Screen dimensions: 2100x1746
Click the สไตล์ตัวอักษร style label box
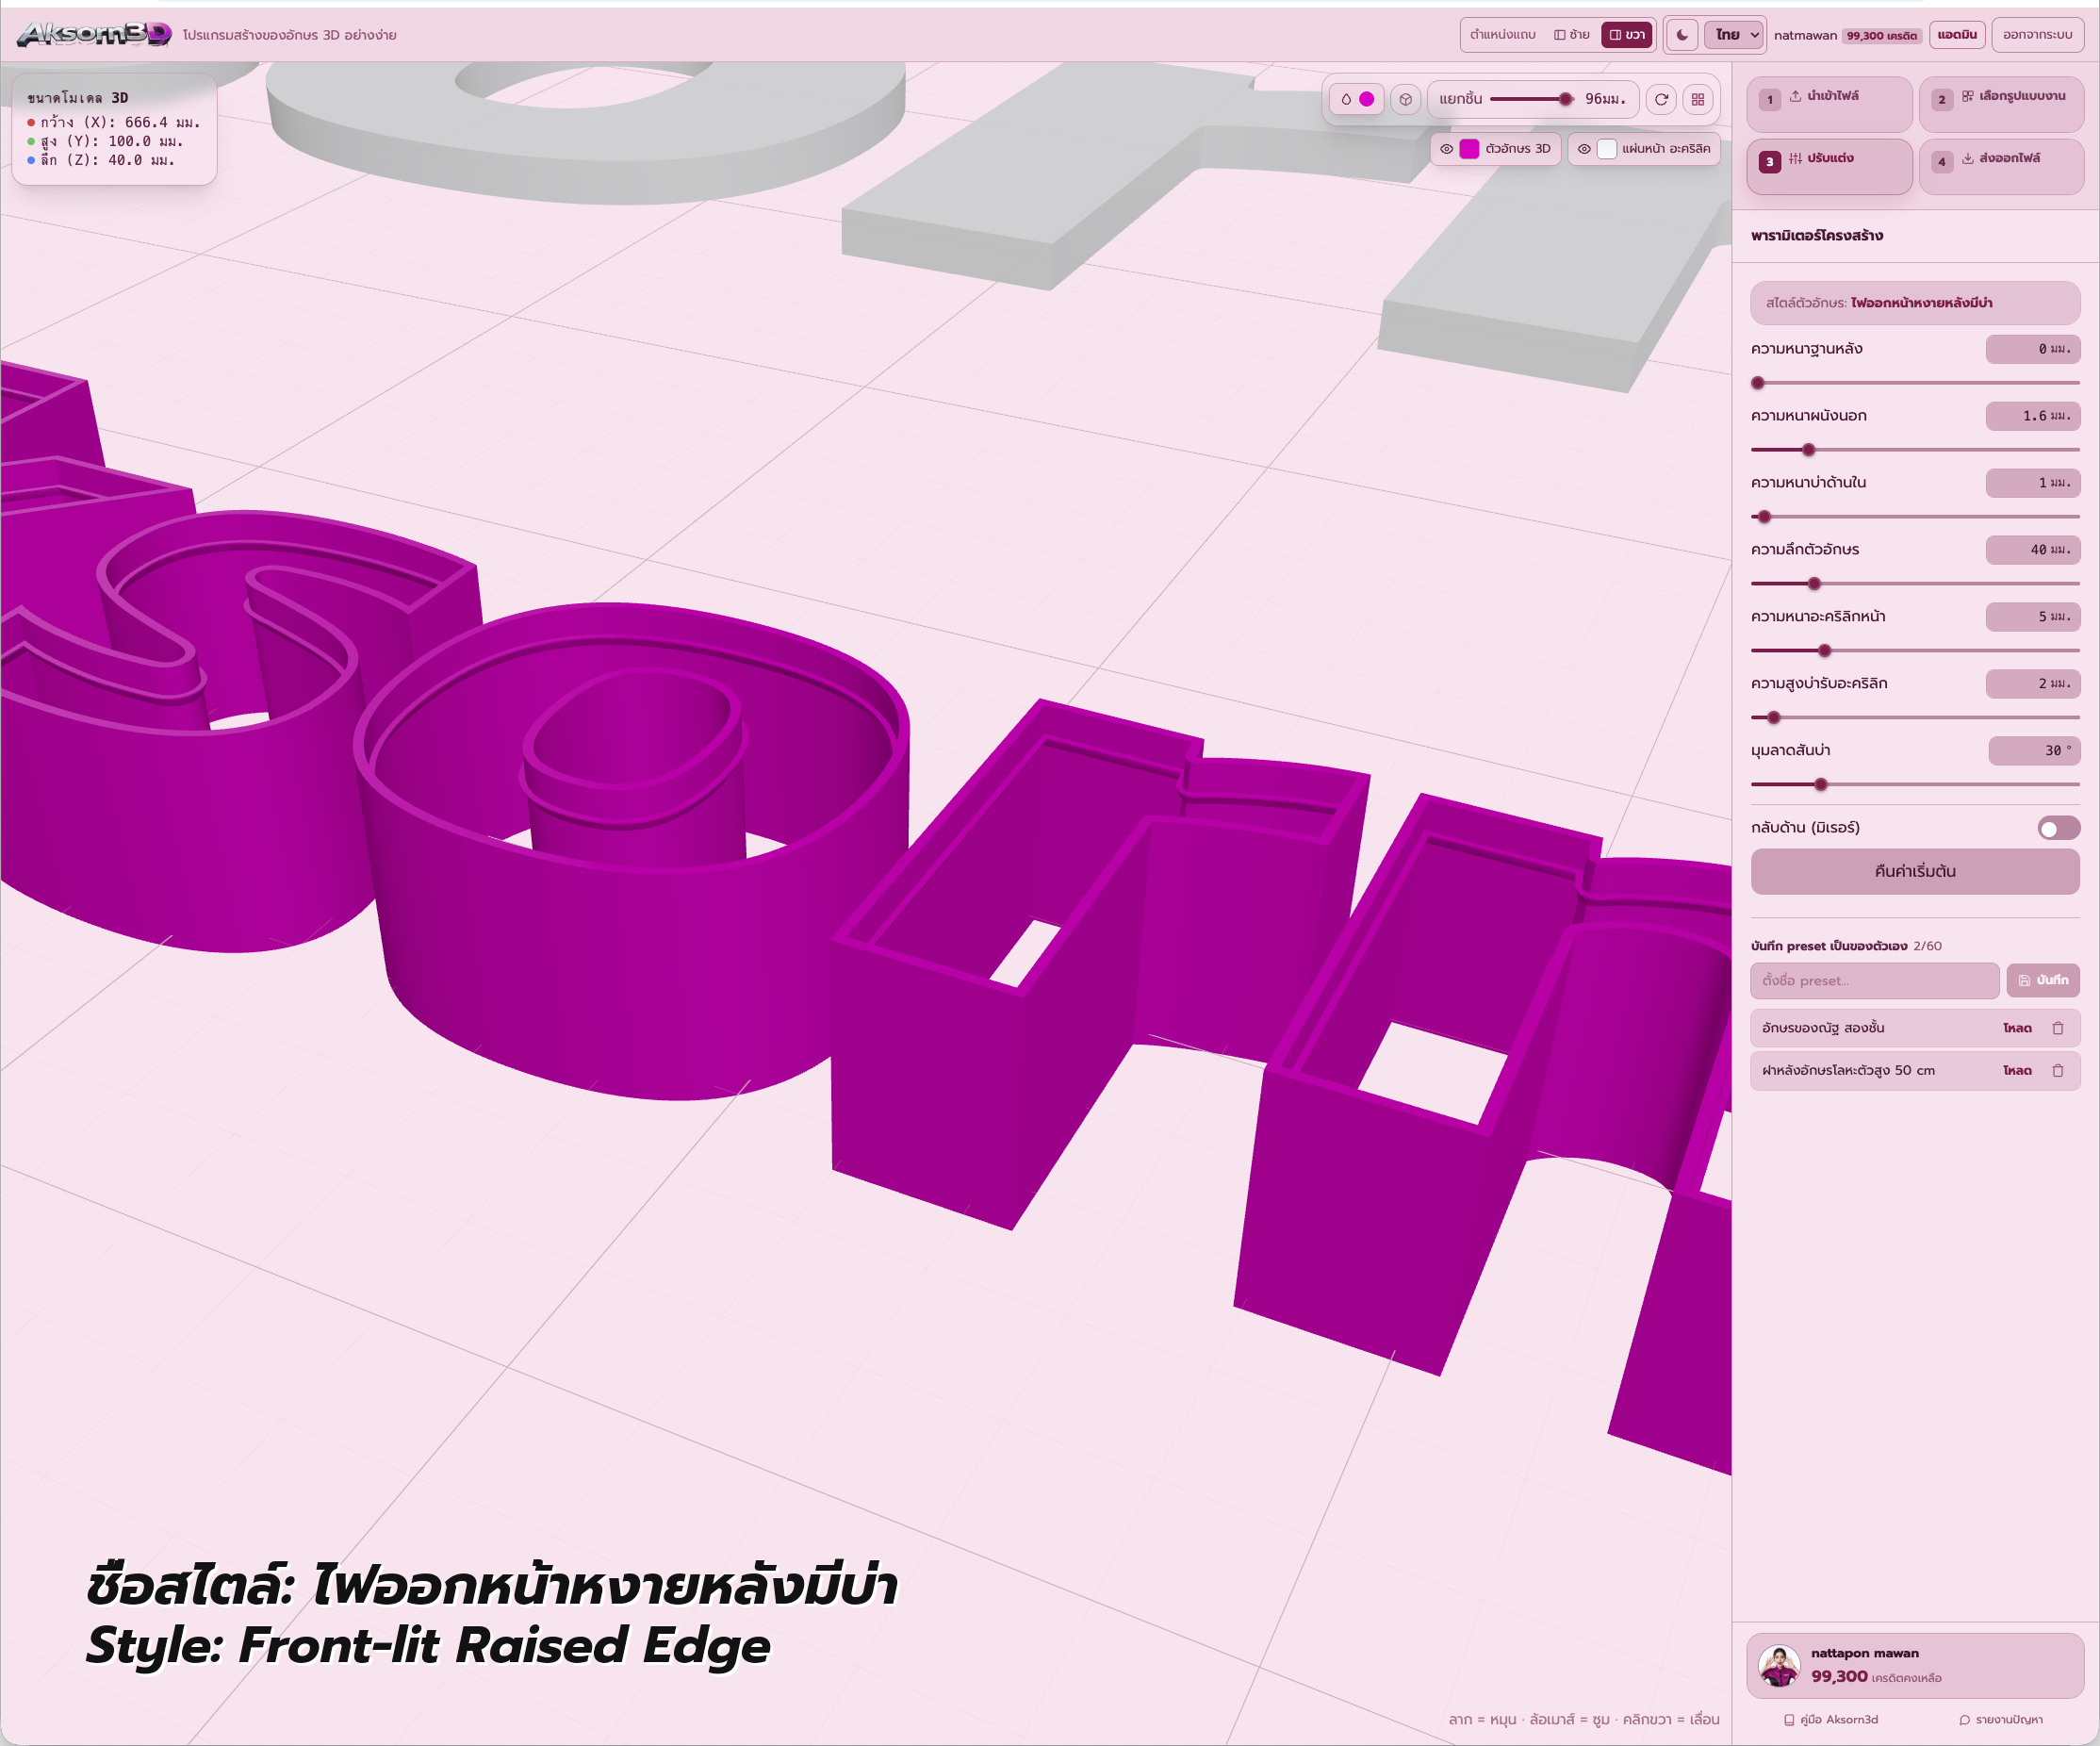click(x=1914, y=303)
